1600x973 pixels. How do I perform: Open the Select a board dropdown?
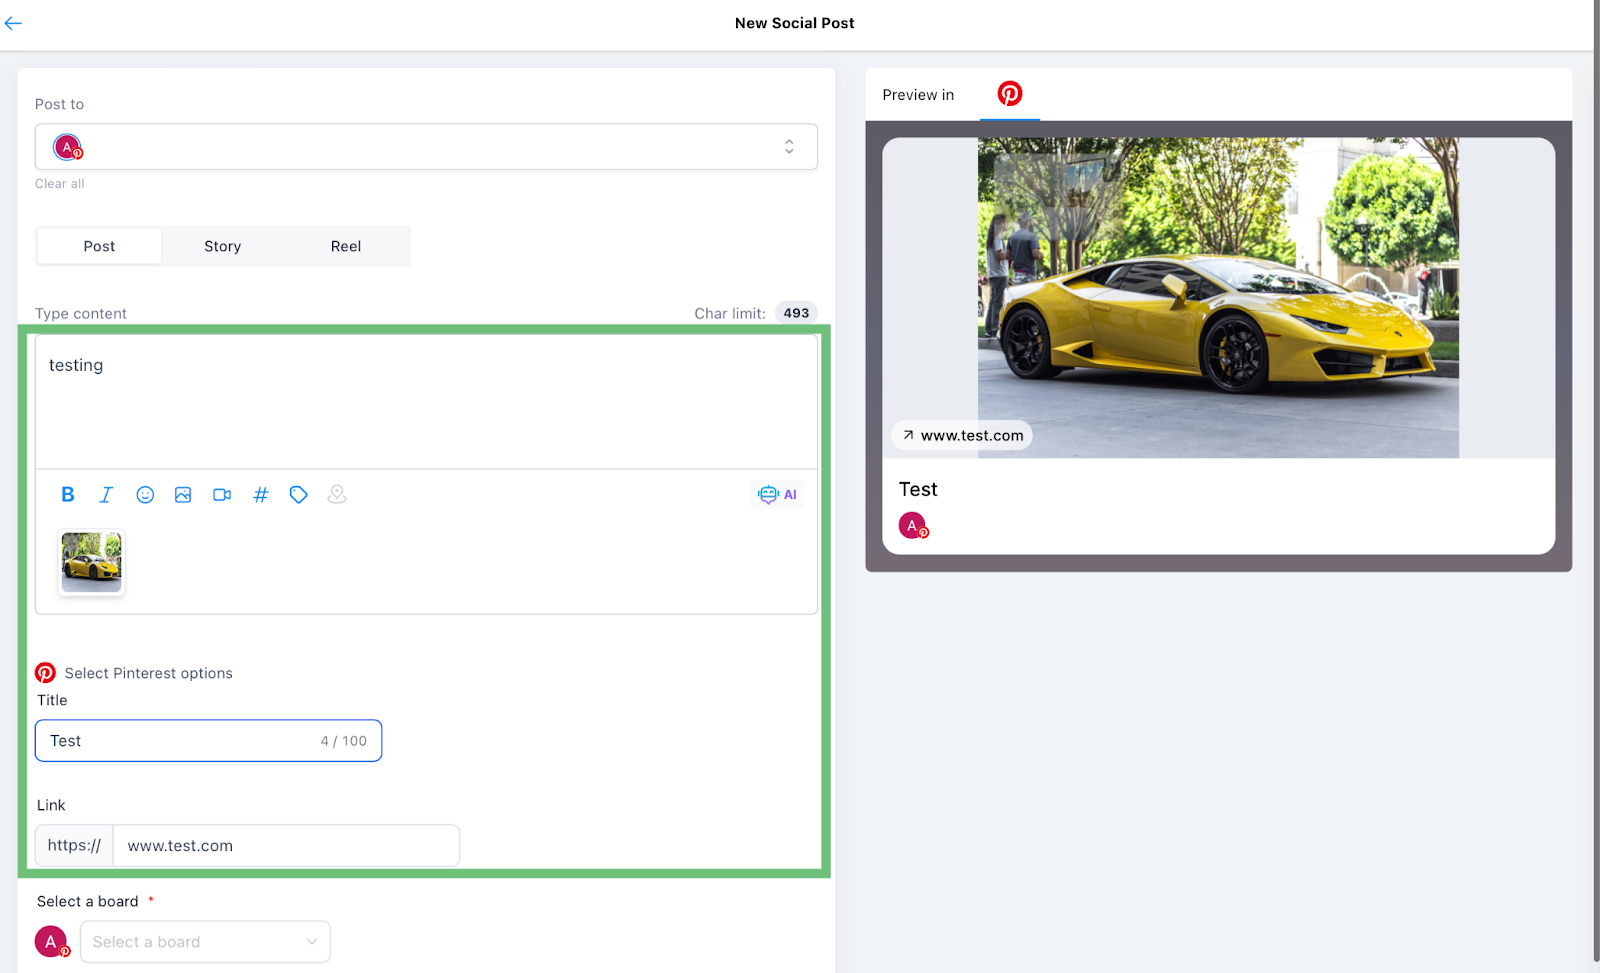[205, 941]
